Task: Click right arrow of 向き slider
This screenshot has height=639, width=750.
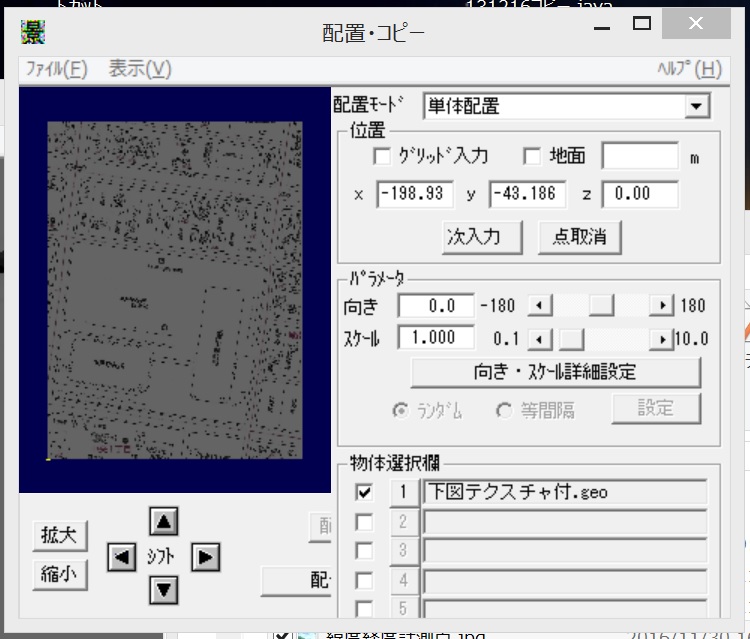Action: (x=662, y=305)
